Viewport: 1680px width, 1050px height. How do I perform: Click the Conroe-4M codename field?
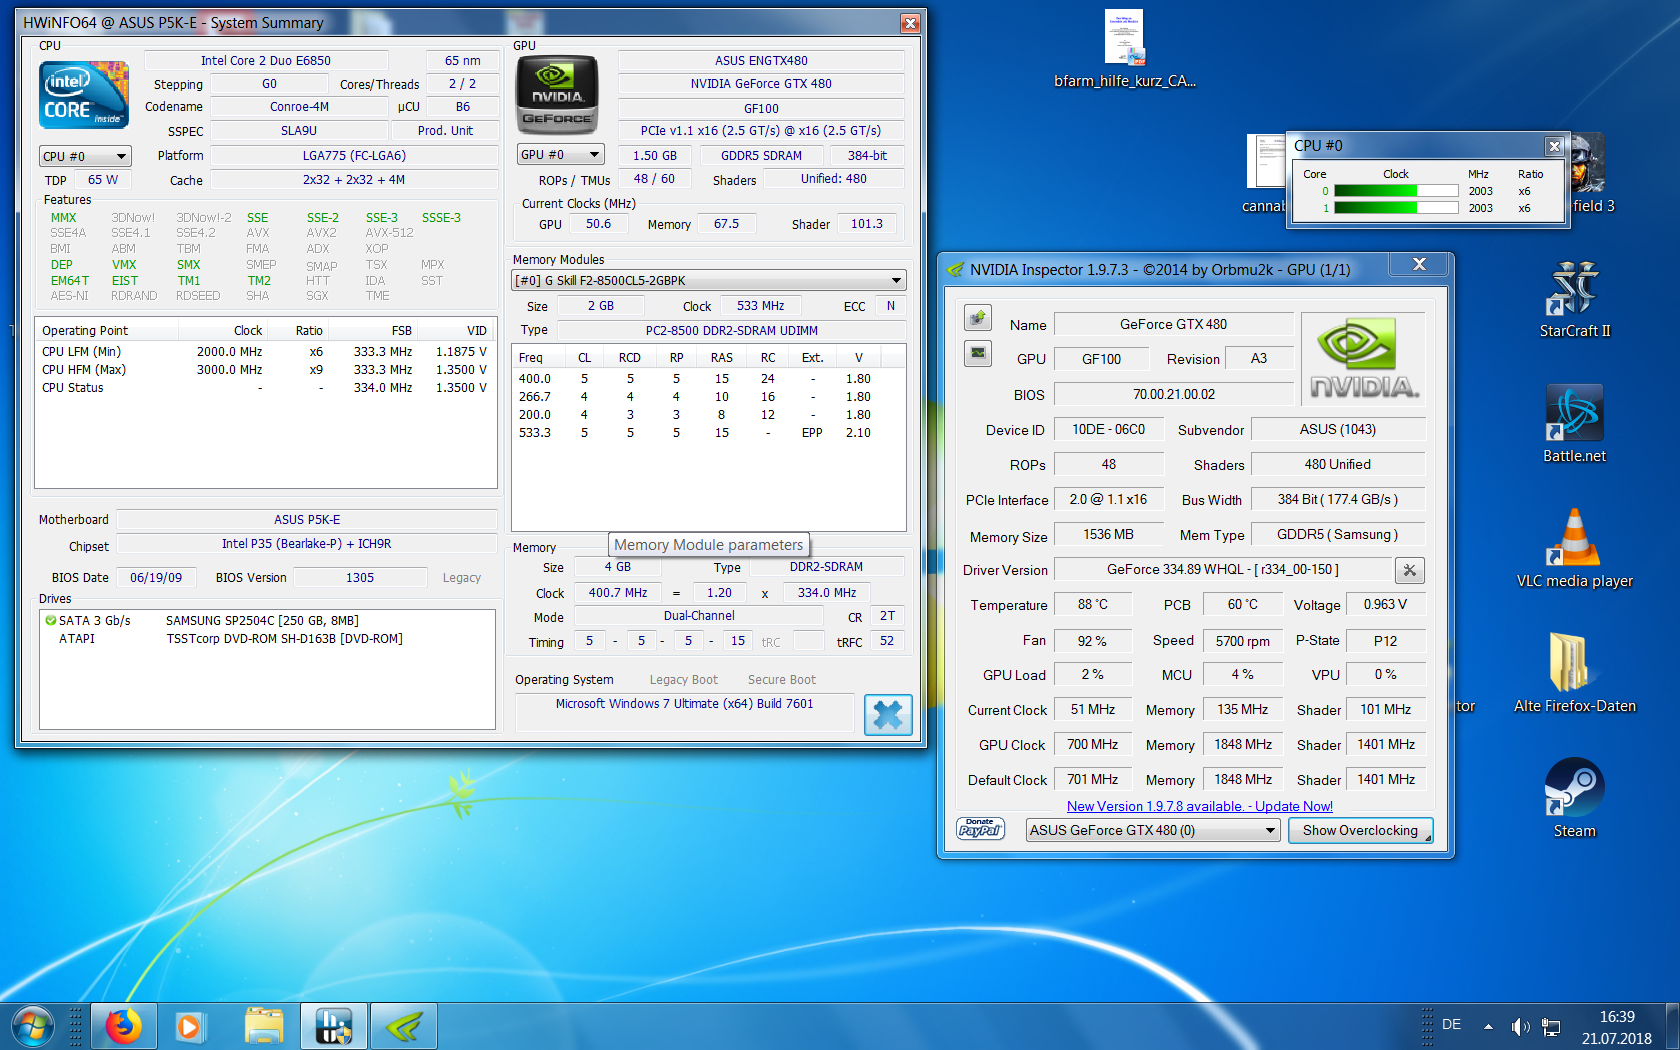tap(299, 107)
